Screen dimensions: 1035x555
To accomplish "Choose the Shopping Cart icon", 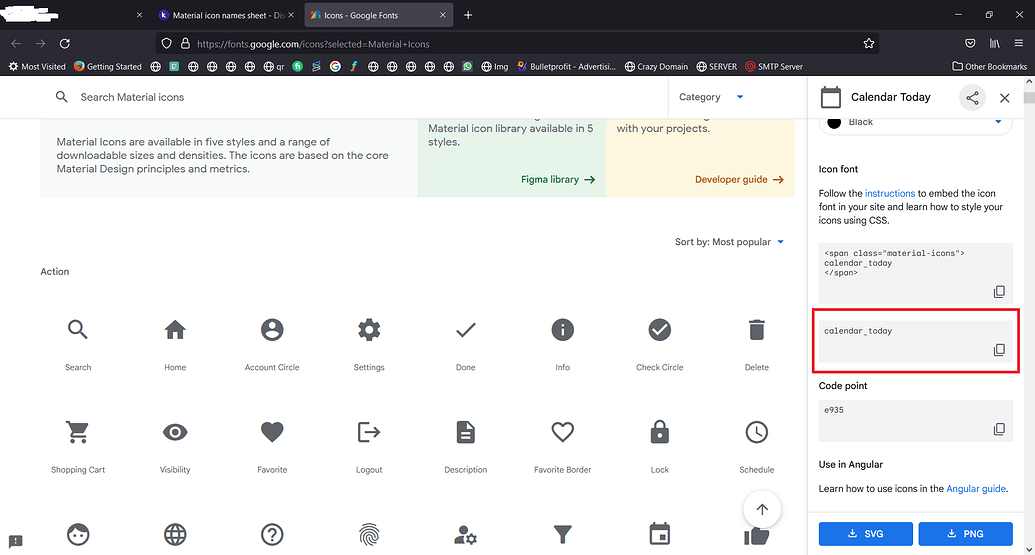I will 78,432.
